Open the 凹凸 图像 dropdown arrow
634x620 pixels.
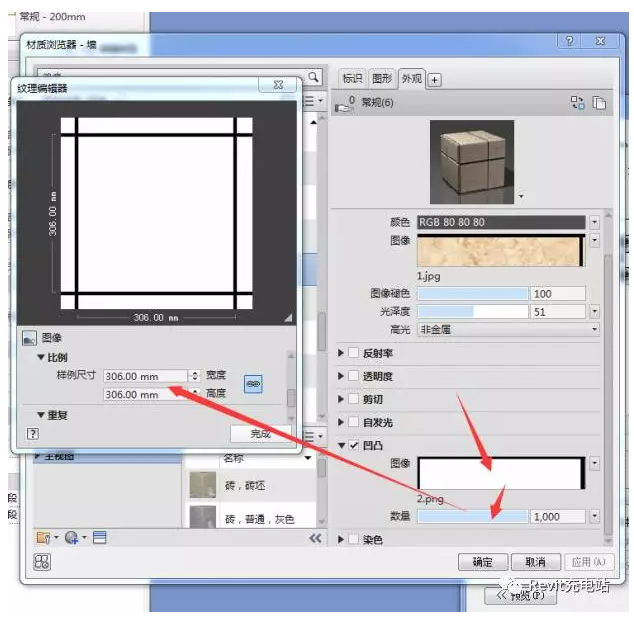click(594, 463)
